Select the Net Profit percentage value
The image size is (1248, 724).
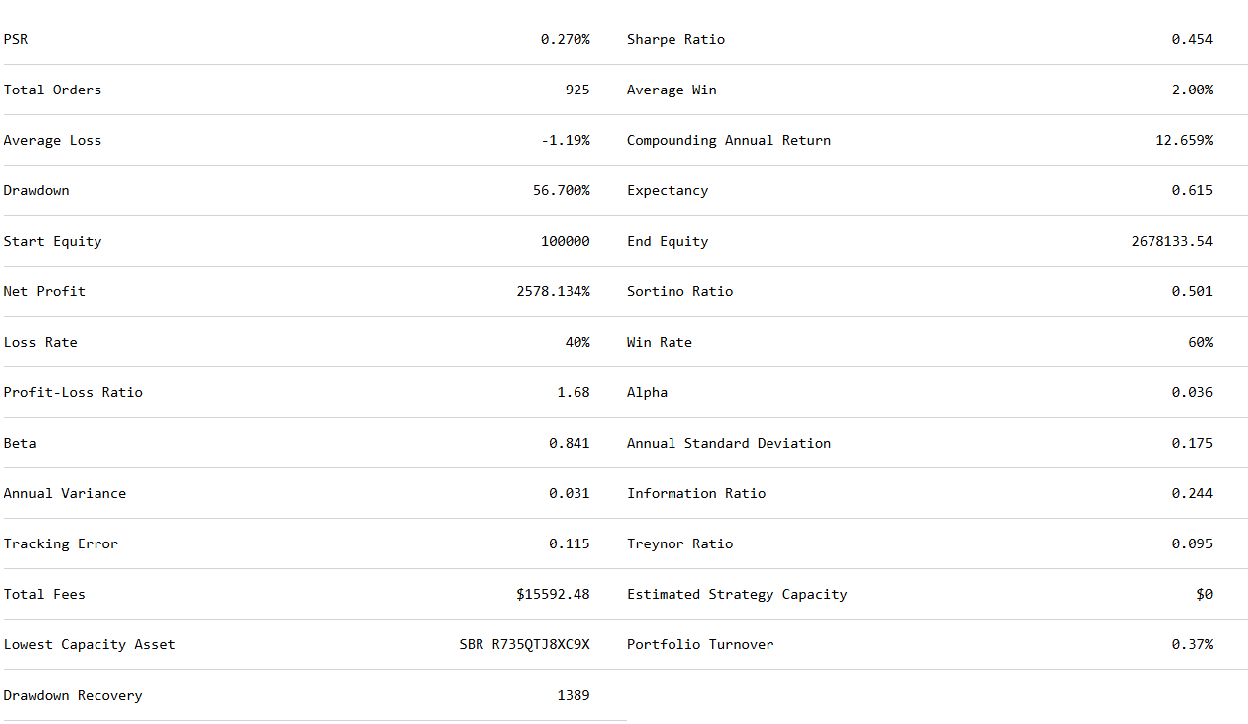pyautogui.click(x=553, y=292)
